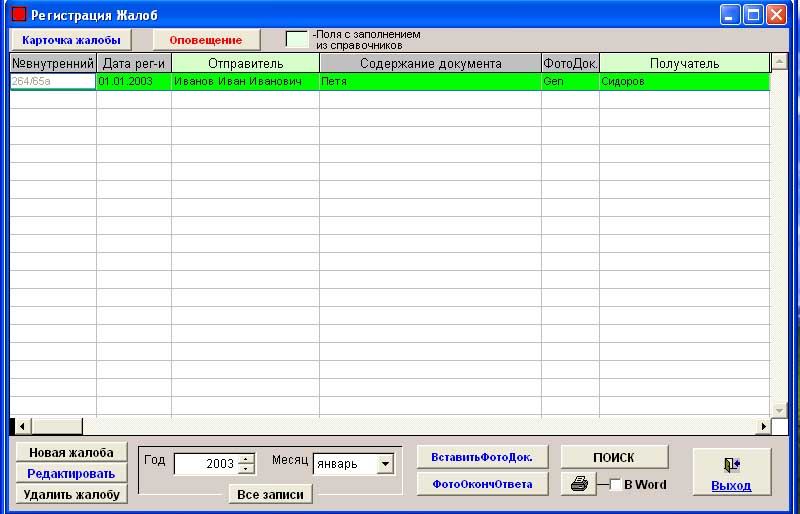Click the horizontal scrollbar thumb
800x514 pixels.
(x=57, y=426)
